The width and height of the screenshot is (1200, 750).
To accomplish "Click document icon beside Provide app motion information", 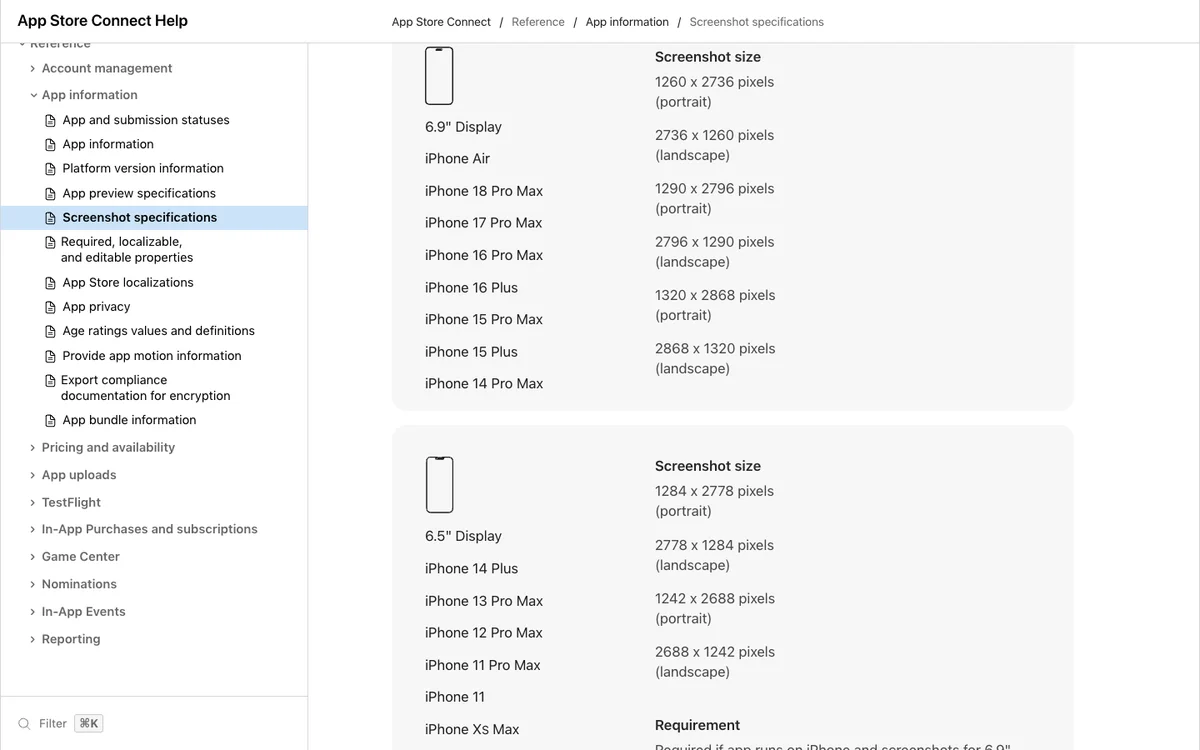I will click(51, 356).
